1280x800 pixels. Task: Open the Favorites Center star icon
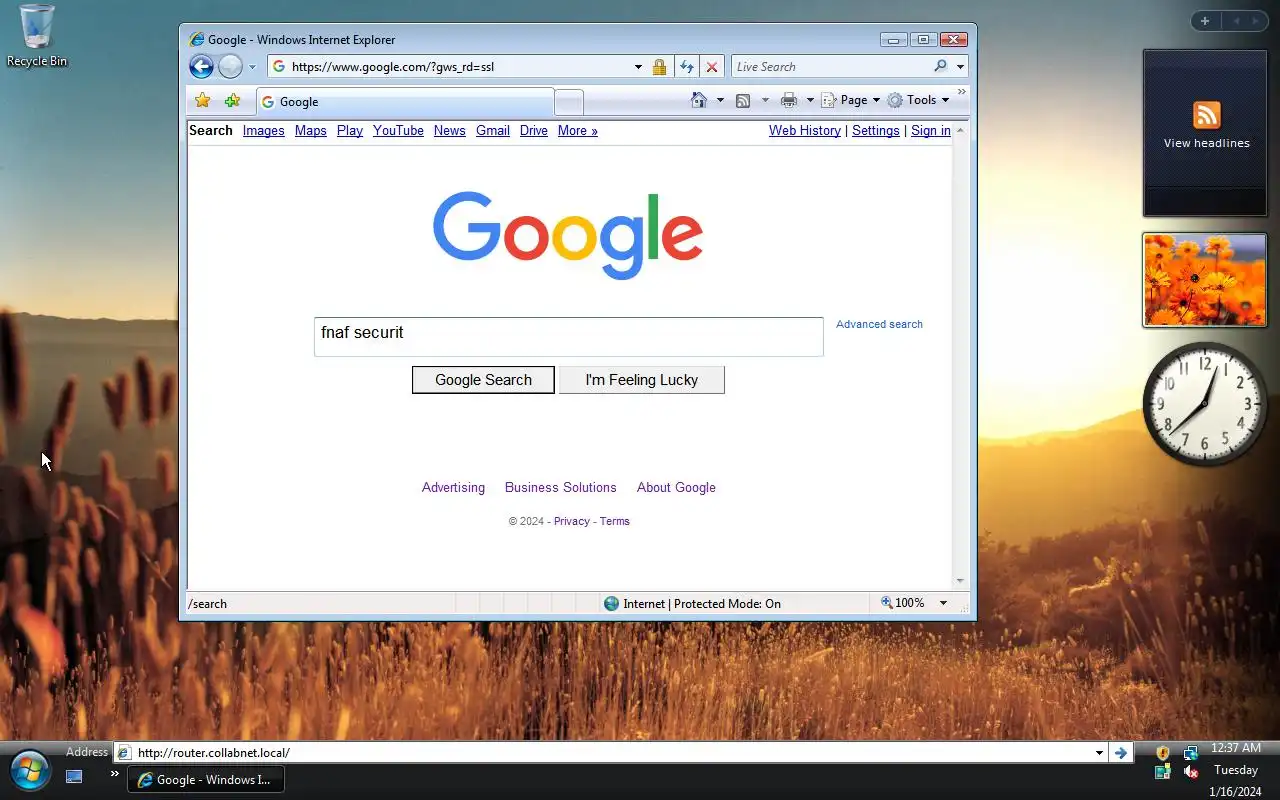click(x=202, y=100)
